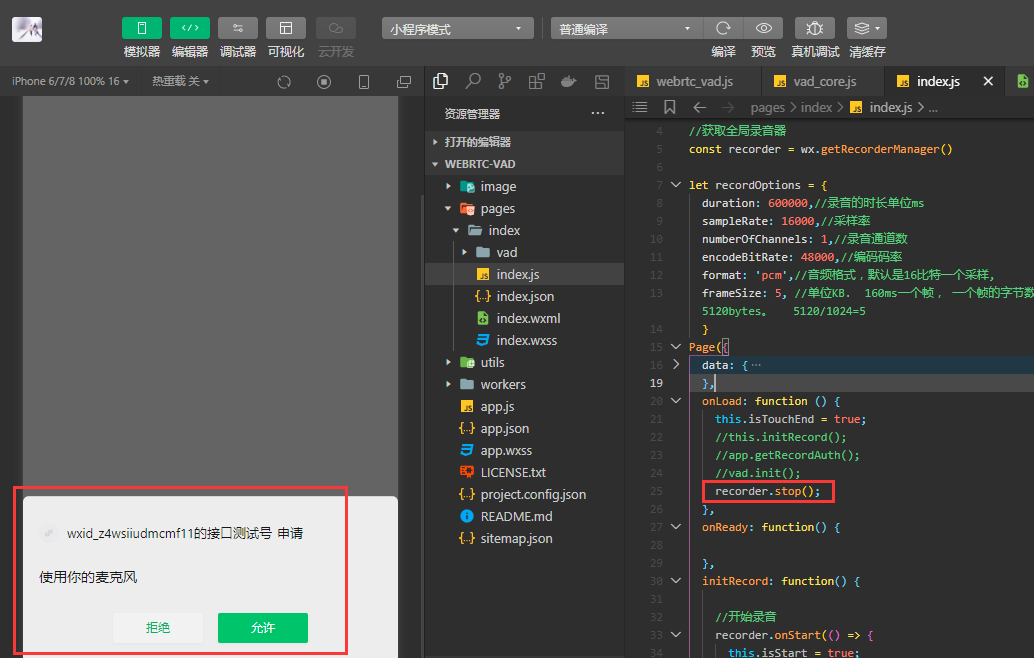
Task: Click the simulator stop/record circle icon
Action: click(324, 82)
